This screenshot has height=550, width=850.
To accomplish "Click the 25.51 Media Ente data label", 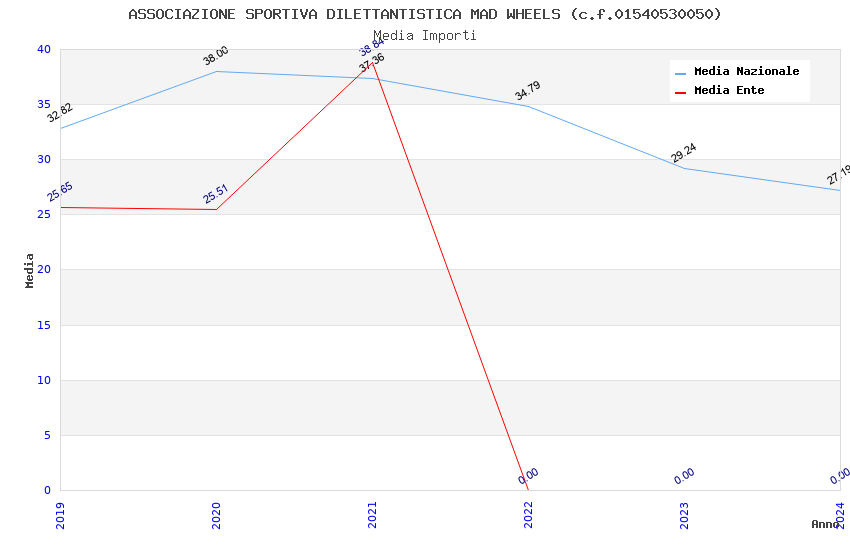I will pyautogui.click(x=216, y=194).
